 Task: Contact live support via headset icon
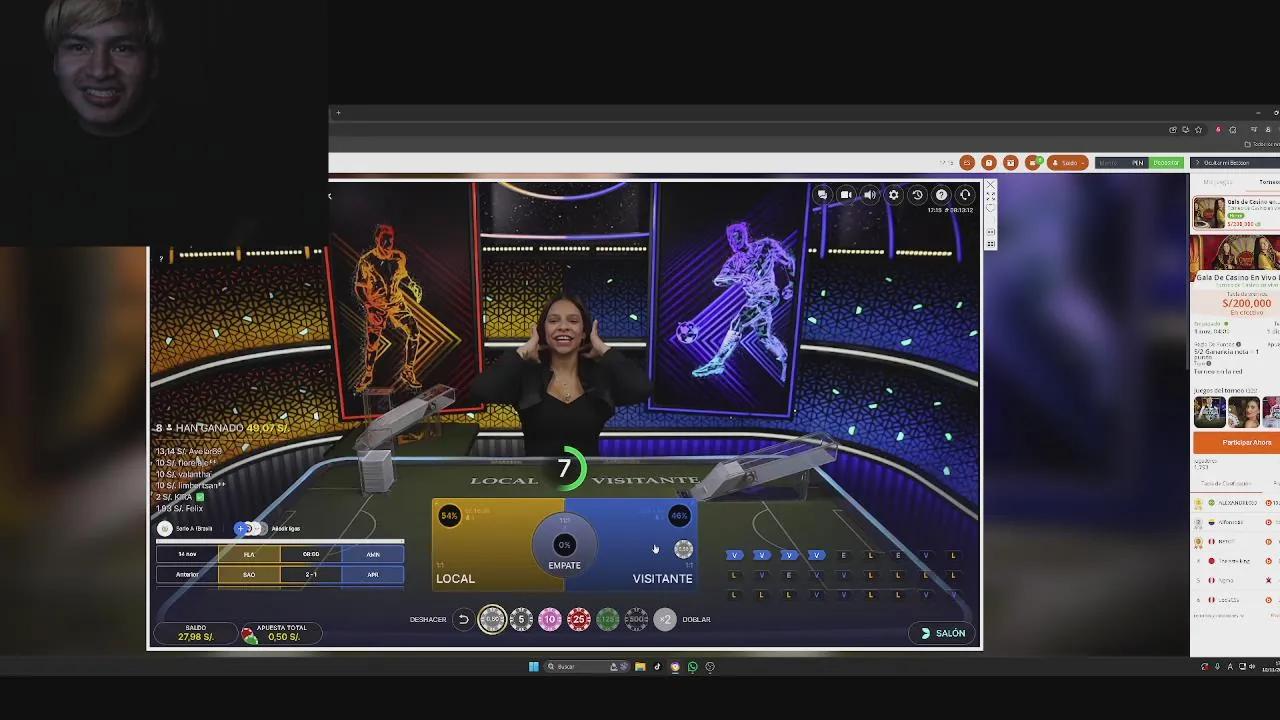(x=965, y=196)
